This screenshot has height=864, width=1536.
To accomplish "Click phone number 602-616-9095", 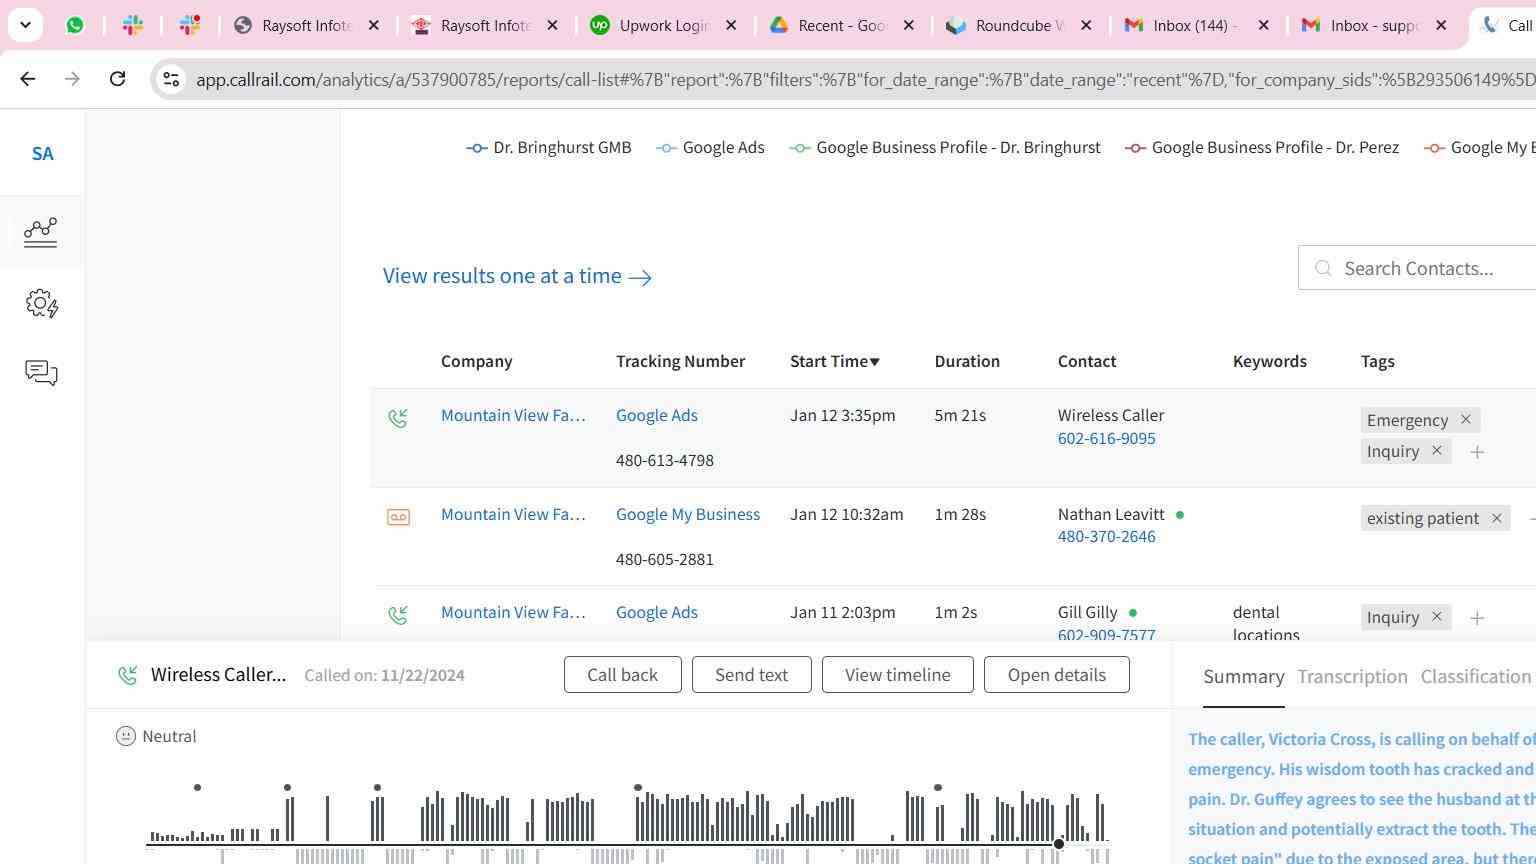I will pos(1107,438).
